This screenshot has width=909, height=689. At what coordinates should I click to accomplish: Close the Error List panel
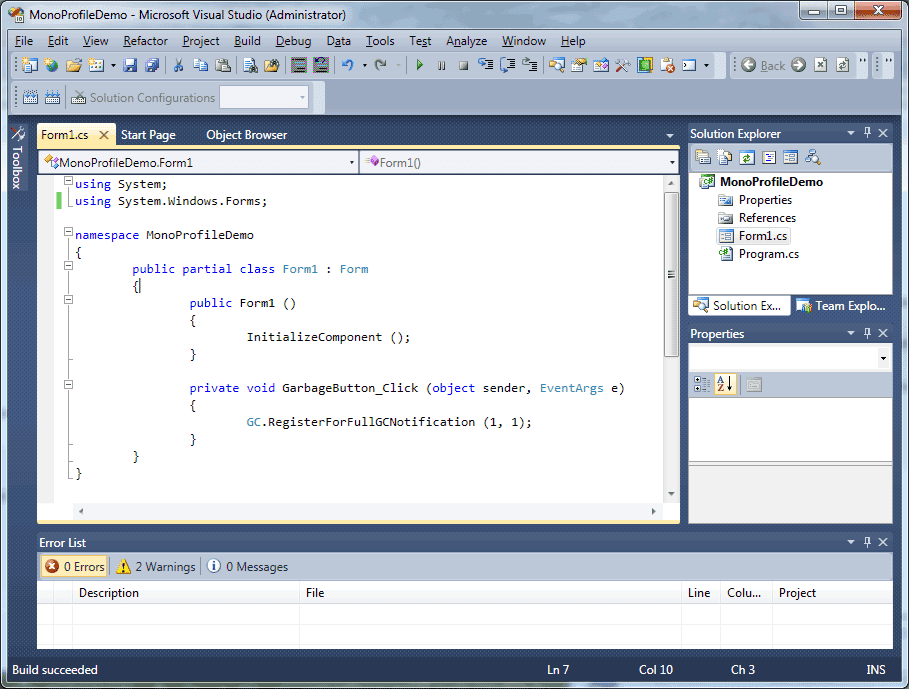click(x=883, y=542)
